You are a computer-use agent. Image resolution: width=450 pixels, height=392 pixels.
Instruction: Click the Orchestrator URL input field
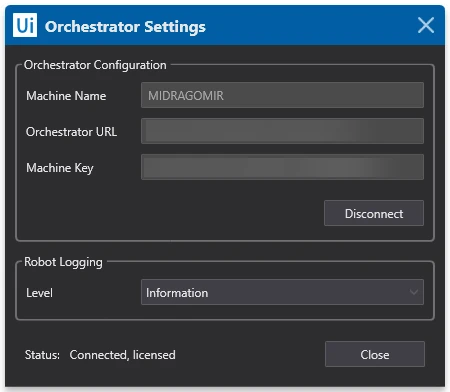pos(282,131)
